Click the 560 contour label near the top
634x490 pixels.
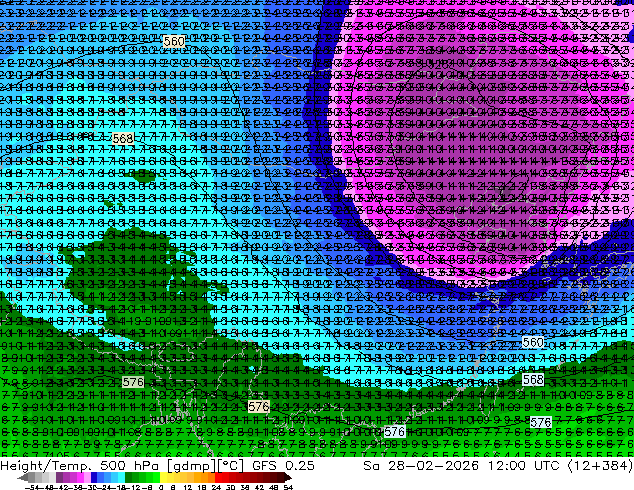[174, 41]
